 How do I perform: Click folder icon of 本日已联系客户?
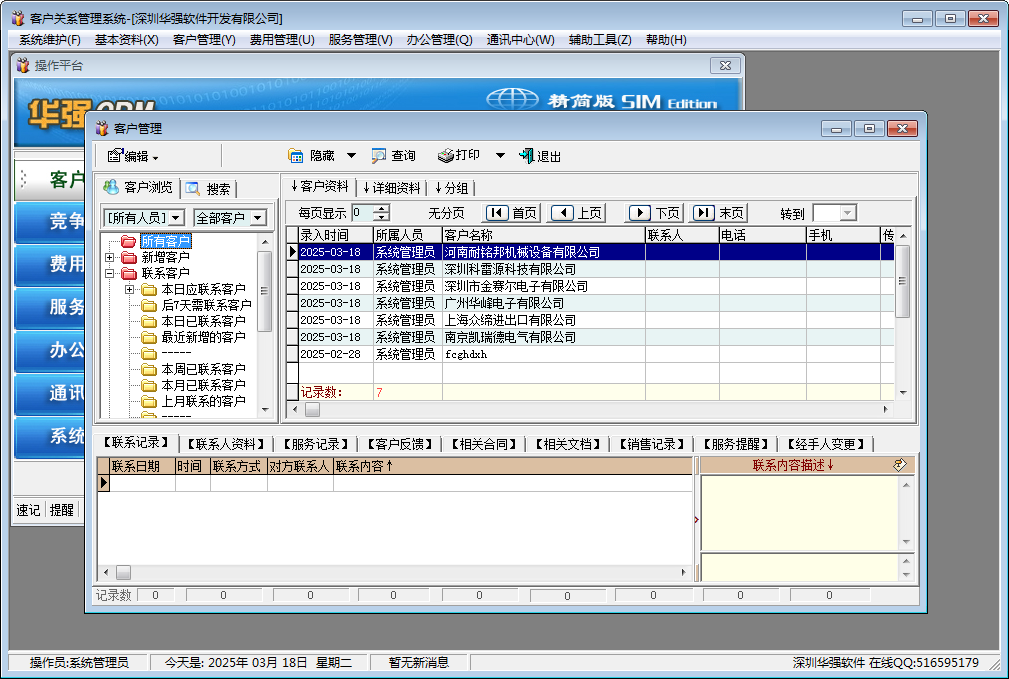149,321
